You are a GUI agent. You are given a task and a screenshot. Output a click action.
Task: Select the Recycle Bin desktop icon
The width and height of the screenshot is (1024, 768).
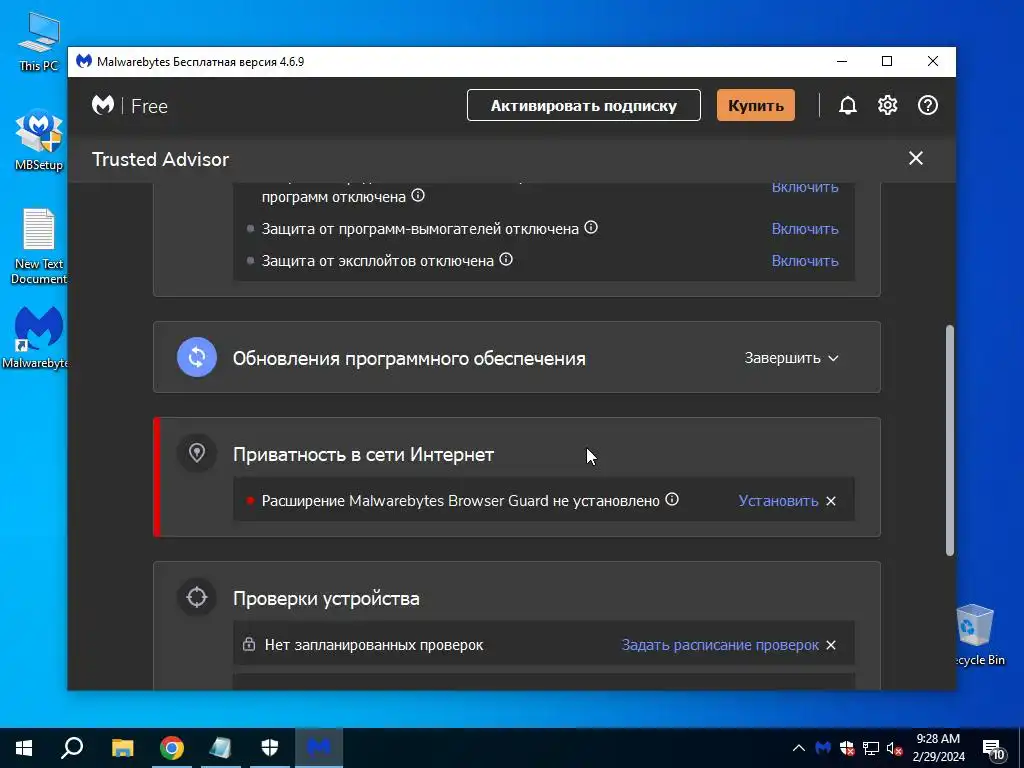coord(978,635)
